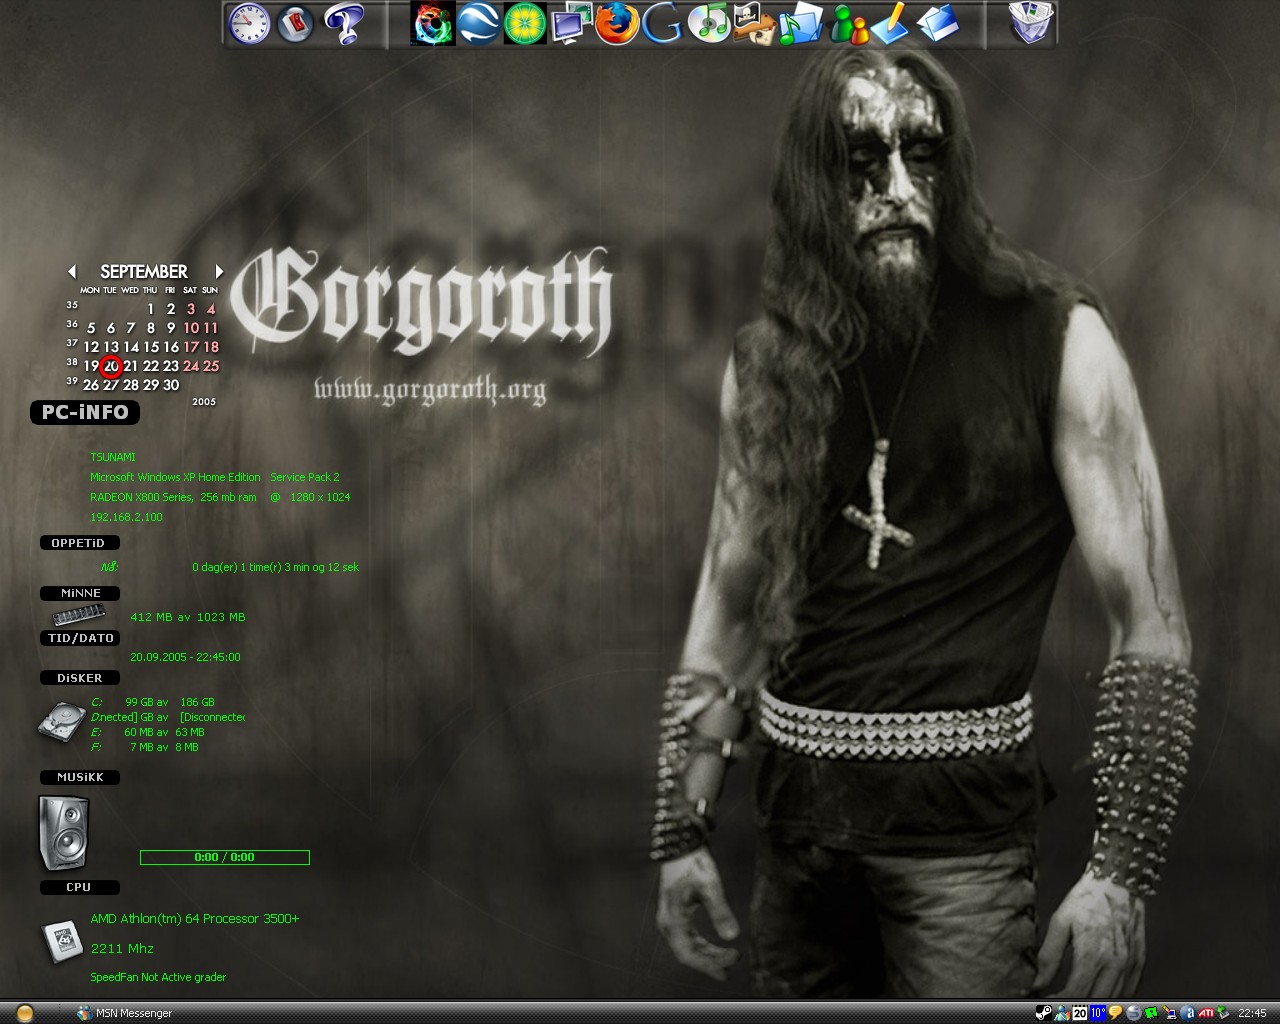
Task: Open the pirate flag dock icon
Action: pos(754,24)
